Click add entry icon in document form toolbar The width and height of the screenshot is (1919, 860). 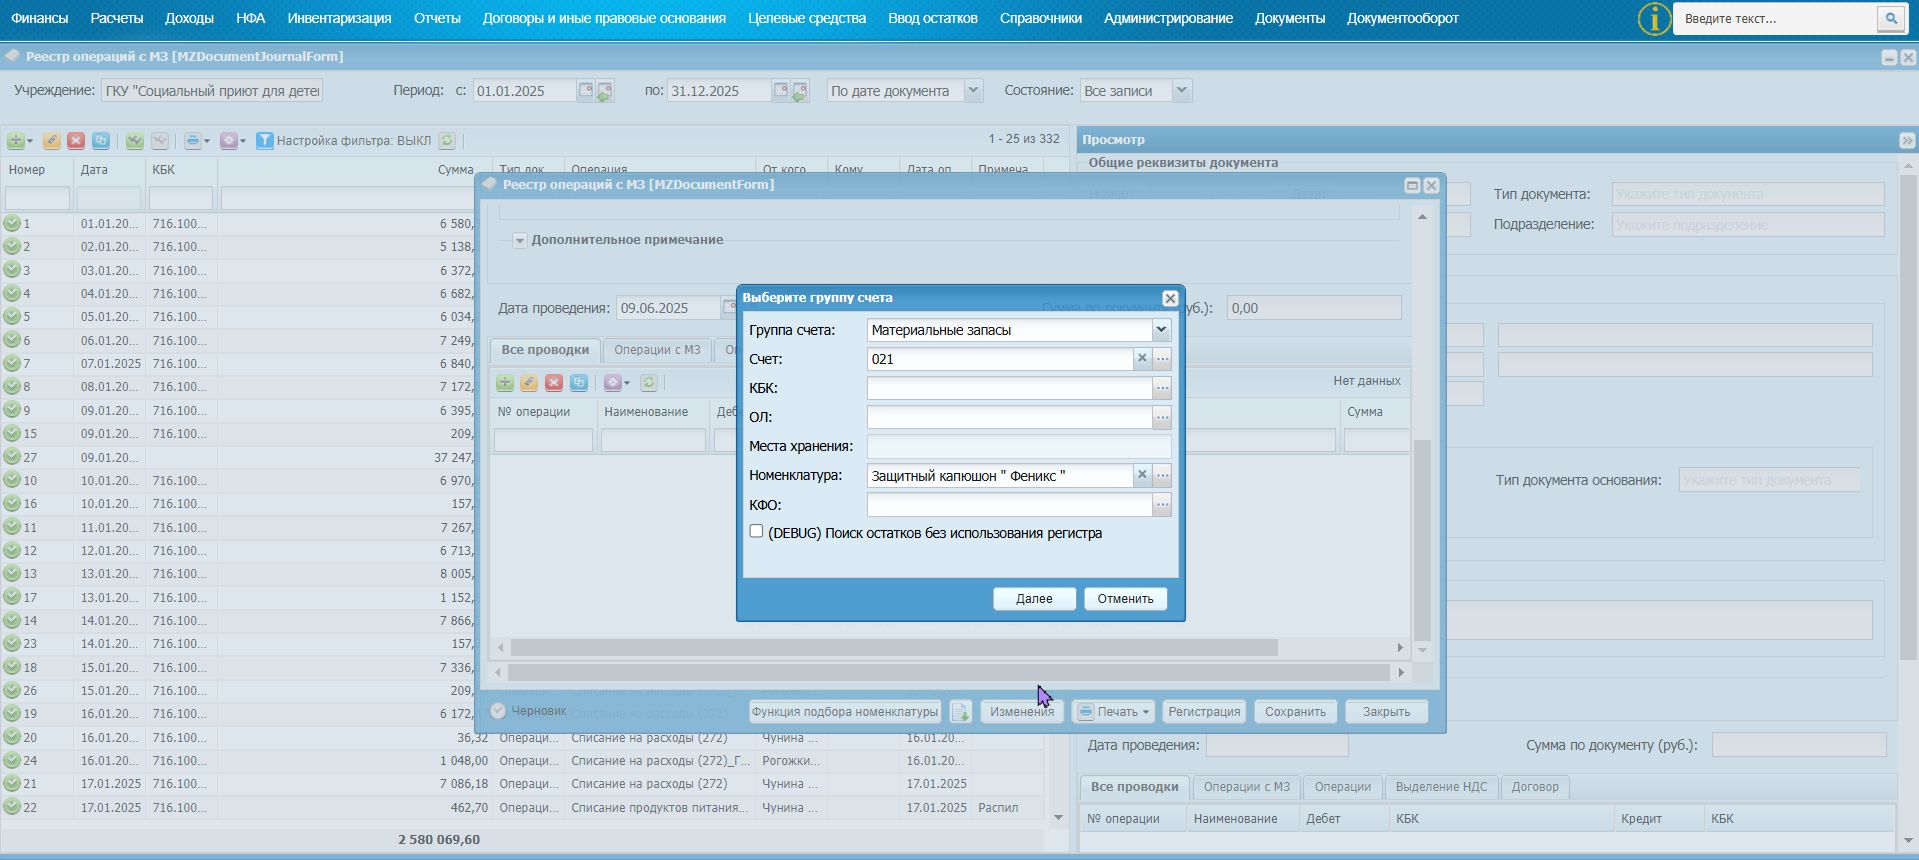[504, 383]
